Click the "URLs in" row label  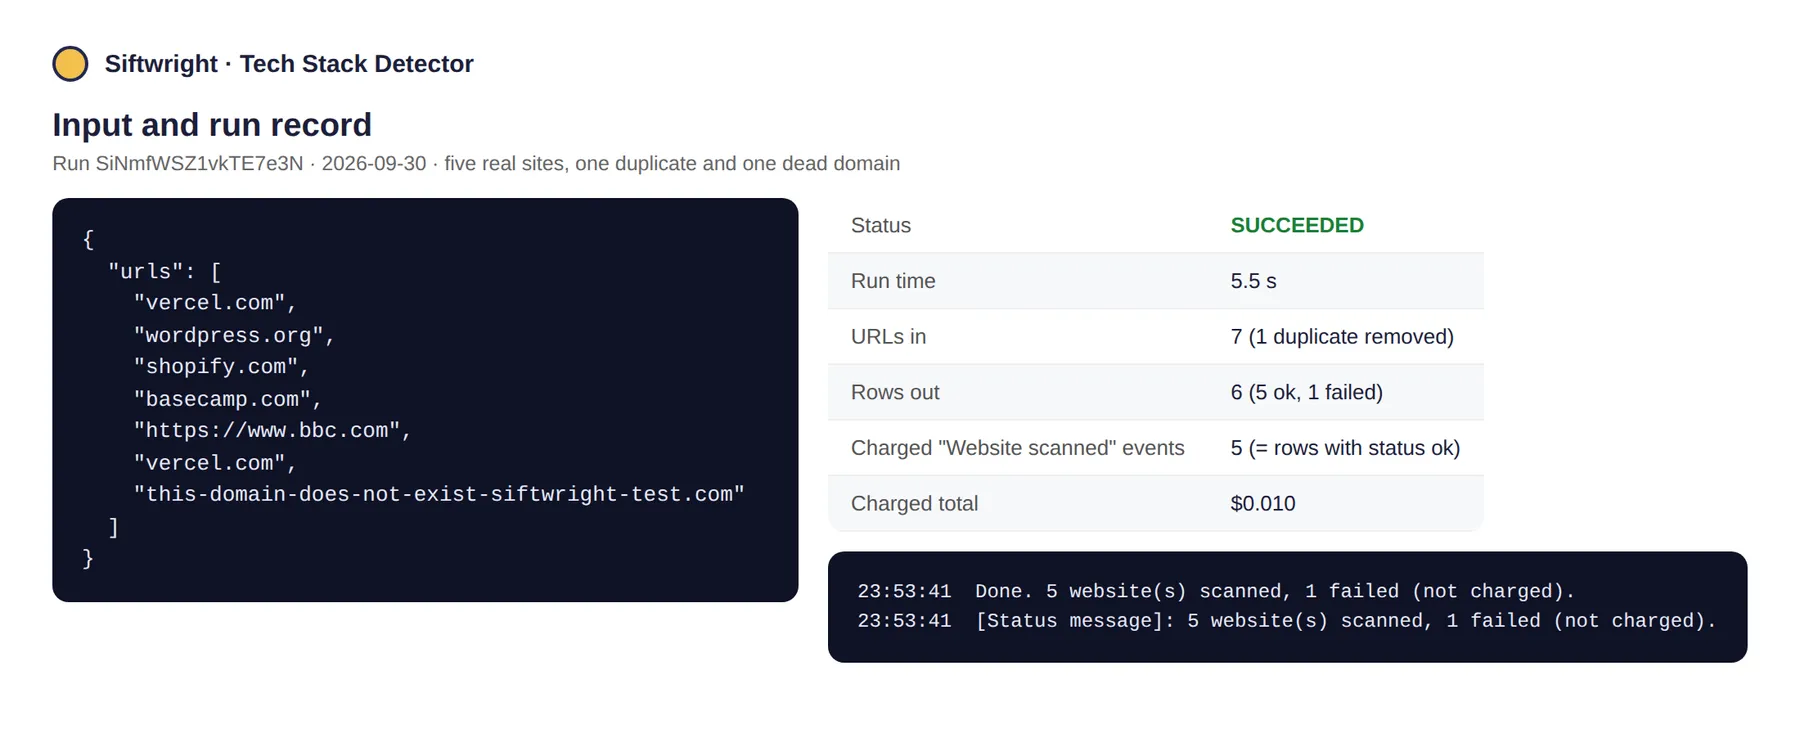[x=888, y=337]
